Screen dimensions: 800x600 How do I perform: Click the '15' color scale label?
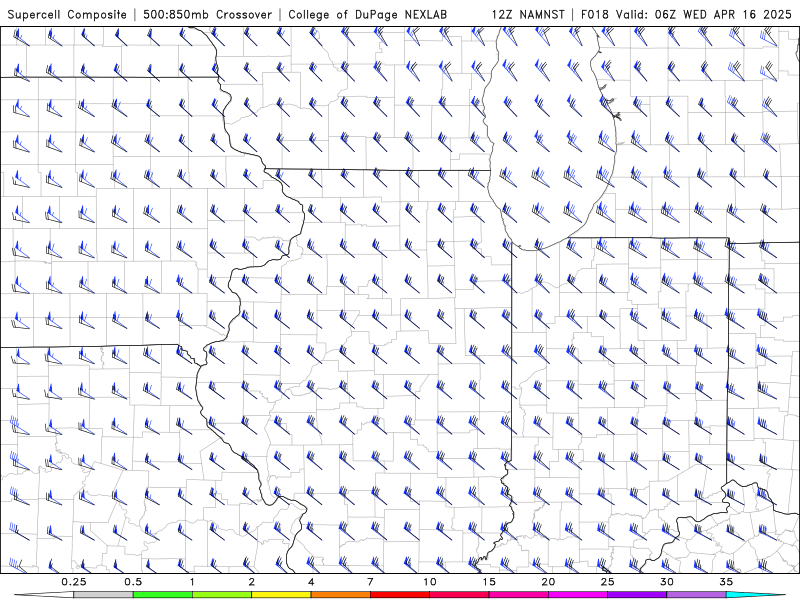(x=489, y=582)
